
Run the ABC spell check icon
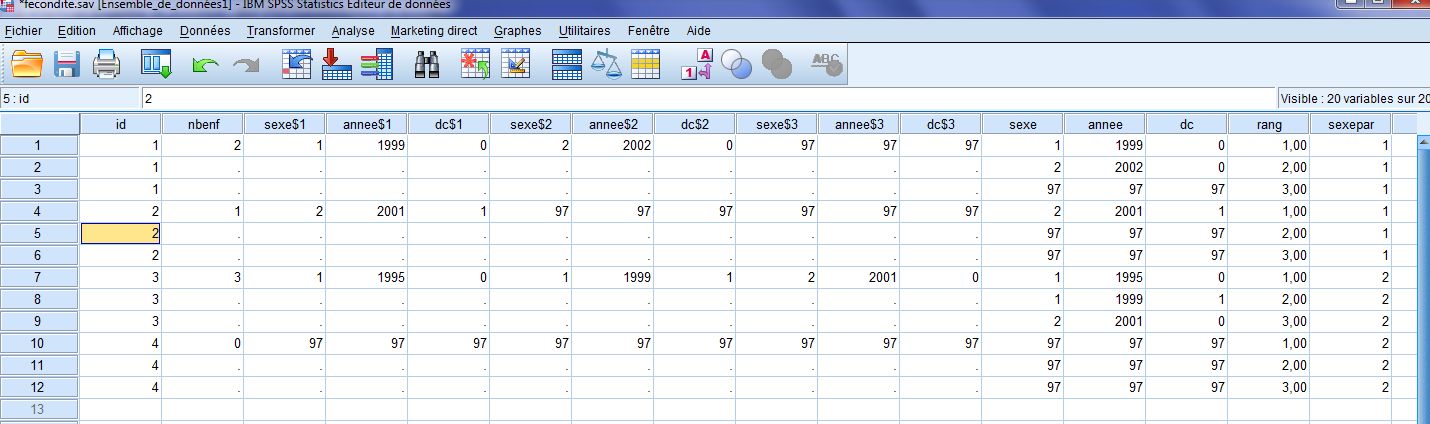point(826,65)
